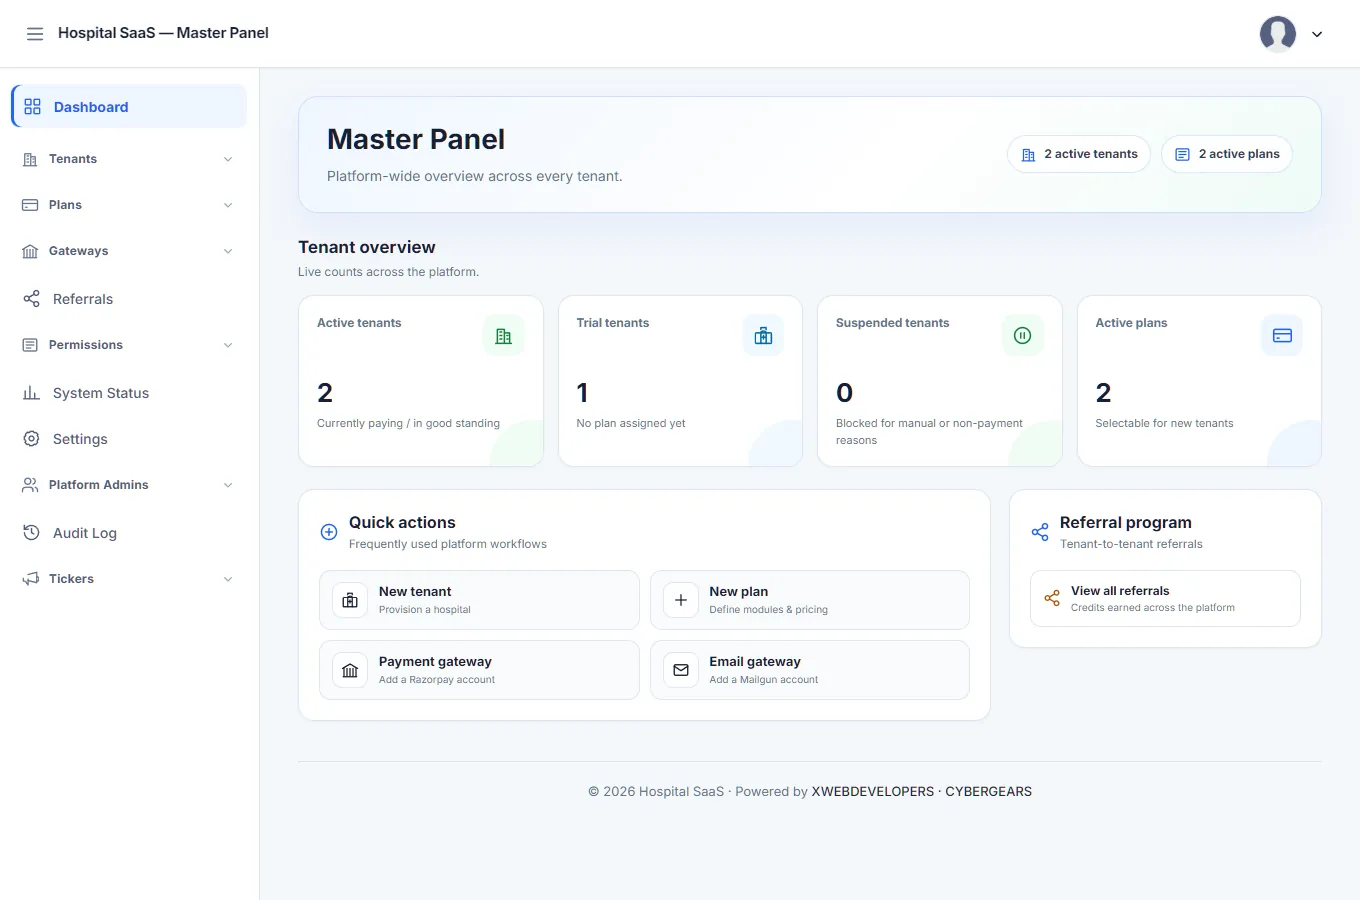Click the 2 active tenants pill
Screen dimensions: 1360x900
(1079, 154)
